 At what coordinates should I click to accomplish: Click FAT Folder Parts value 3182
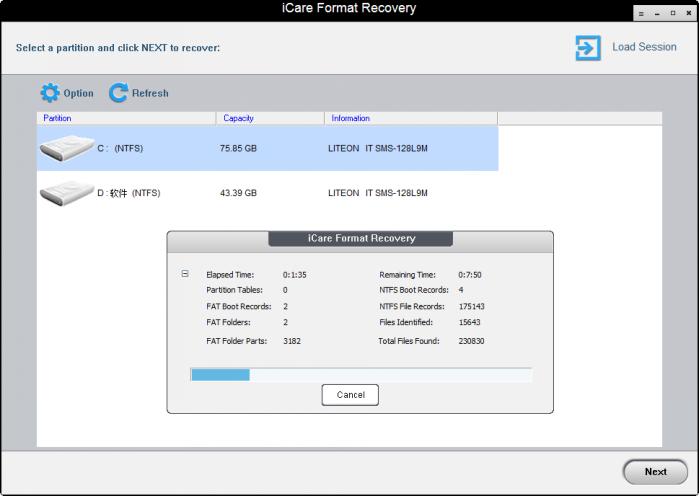pyautogui.click(x=292, y=341)
